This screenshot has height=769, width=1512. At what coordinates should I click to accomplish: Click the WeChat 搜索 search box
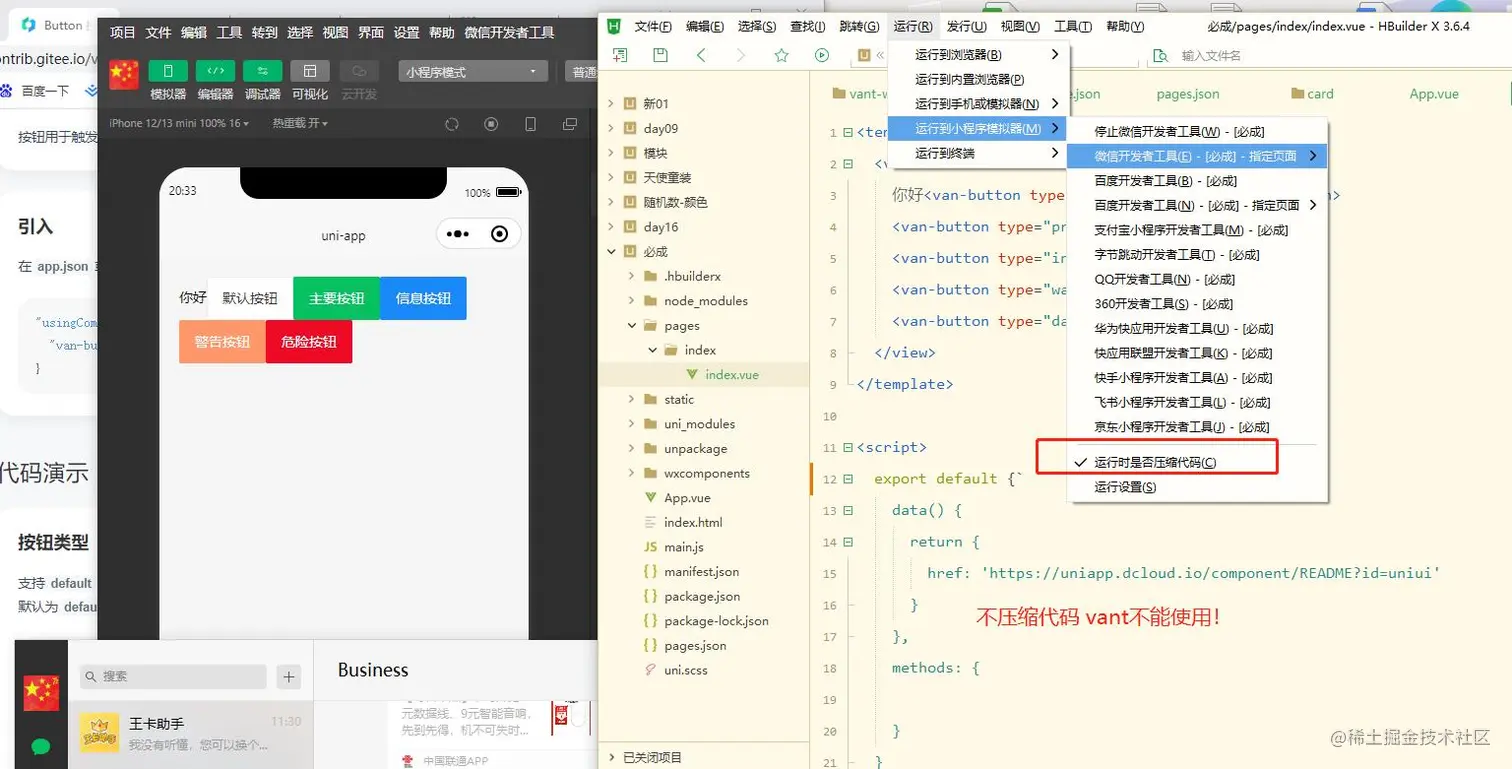(x=173, y=677)
